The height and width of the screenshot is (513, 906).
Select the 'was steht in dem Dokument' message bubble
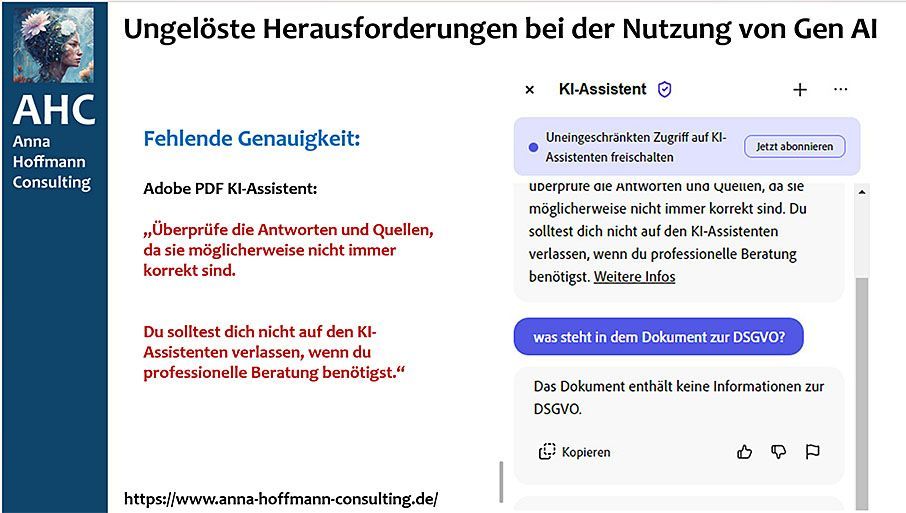pos(659,337)
